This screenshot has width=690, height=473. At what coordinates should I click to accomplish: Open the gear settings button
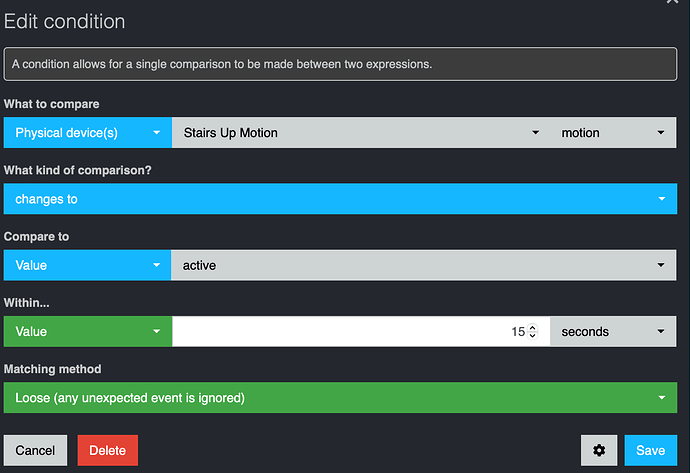click(x=598, y=450)
